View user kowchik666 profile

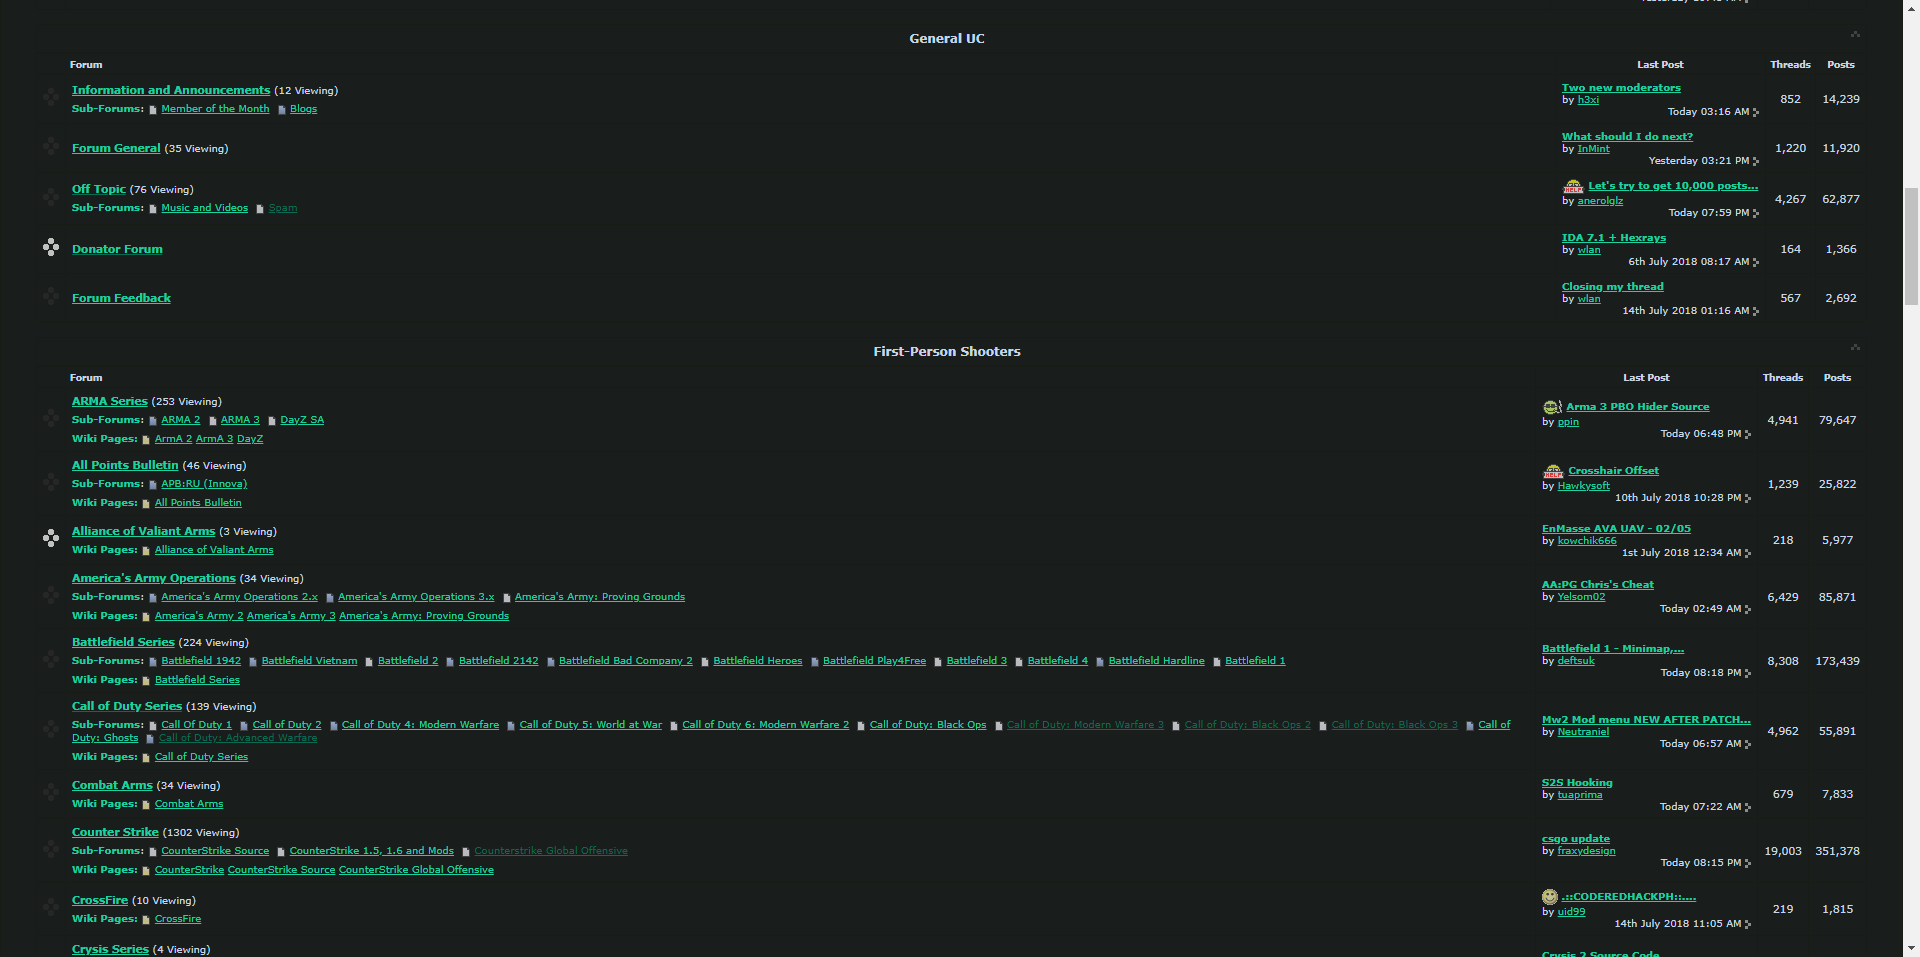click(1587, 541)
